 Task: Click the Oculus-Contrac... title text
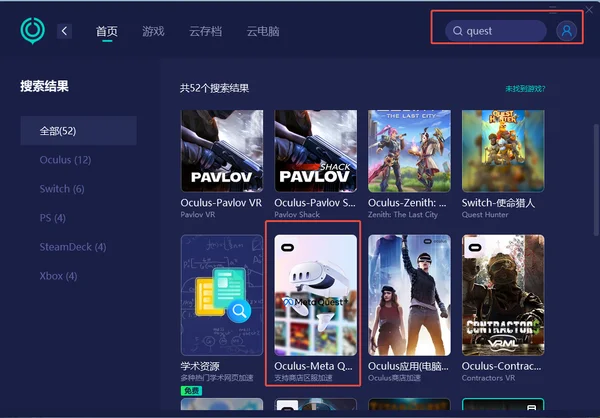502,366
